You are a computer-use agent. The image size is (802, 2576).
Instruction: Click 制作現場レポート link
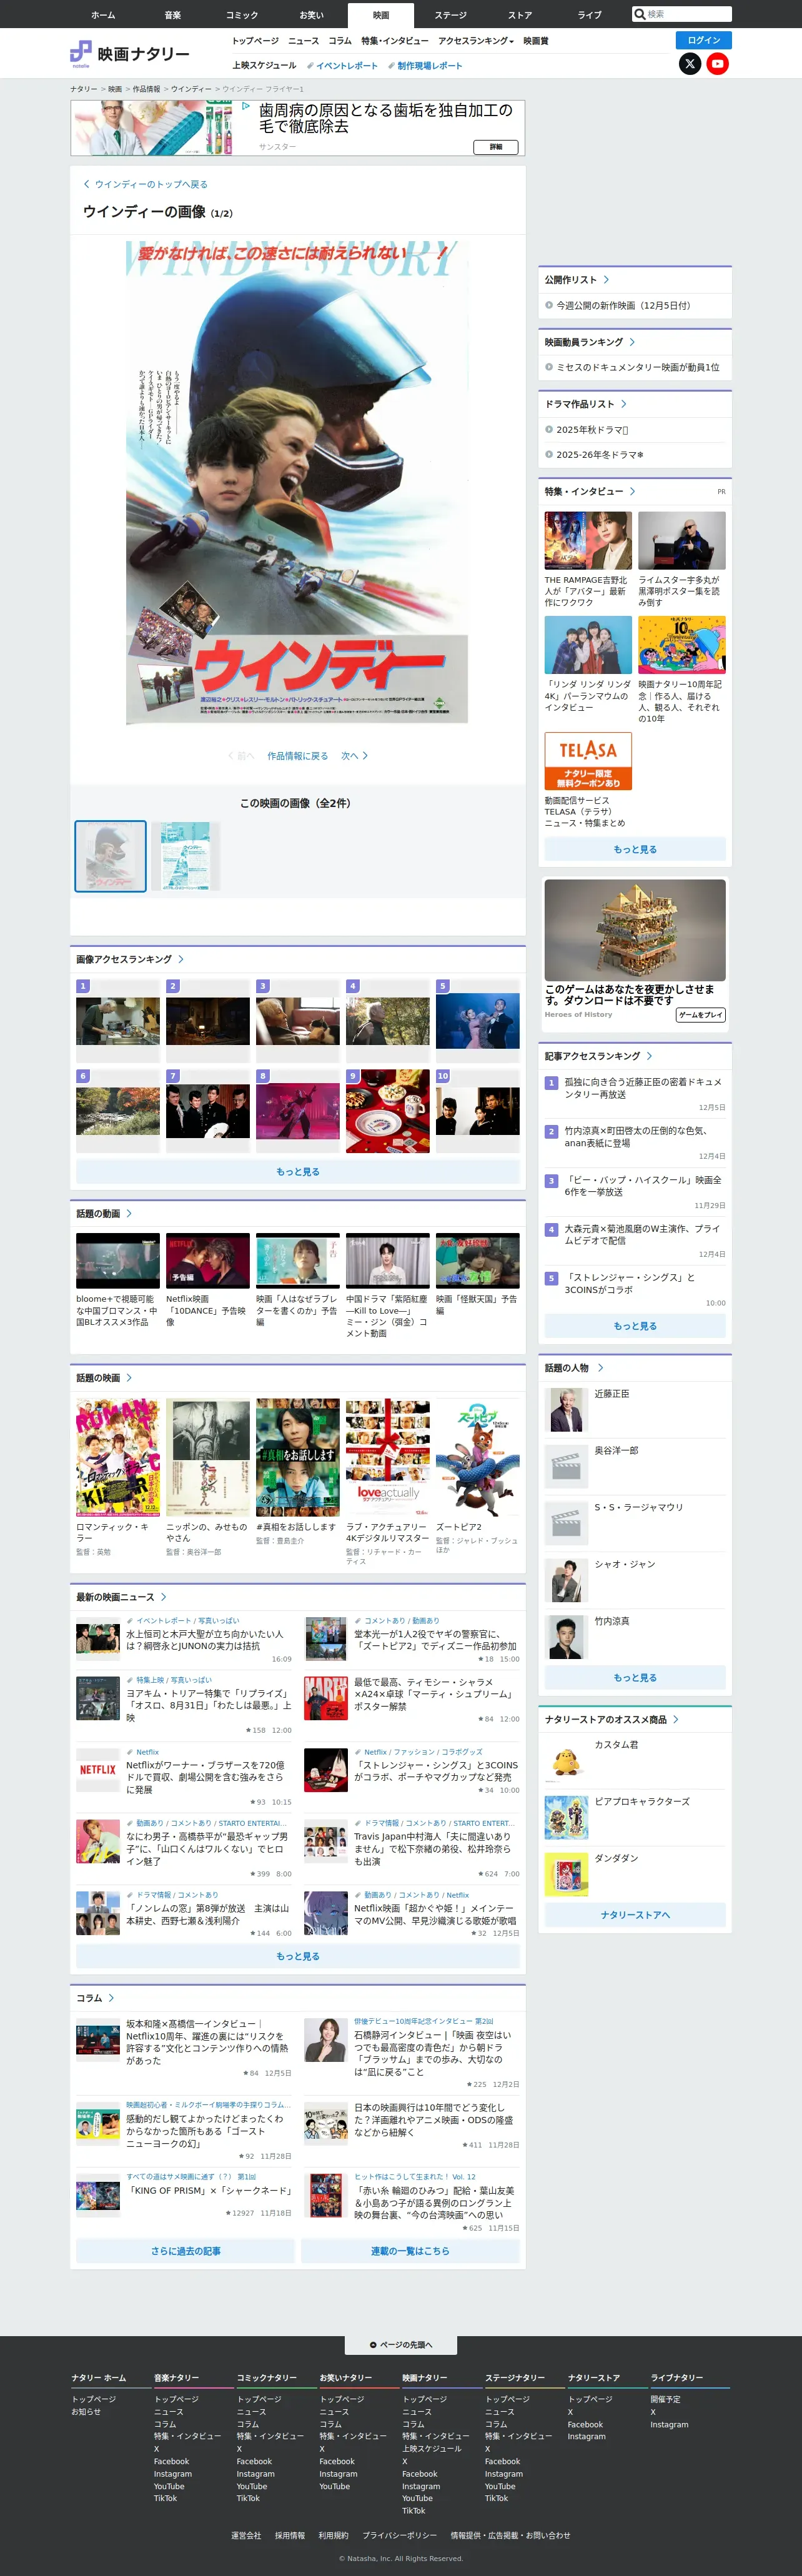430,66
